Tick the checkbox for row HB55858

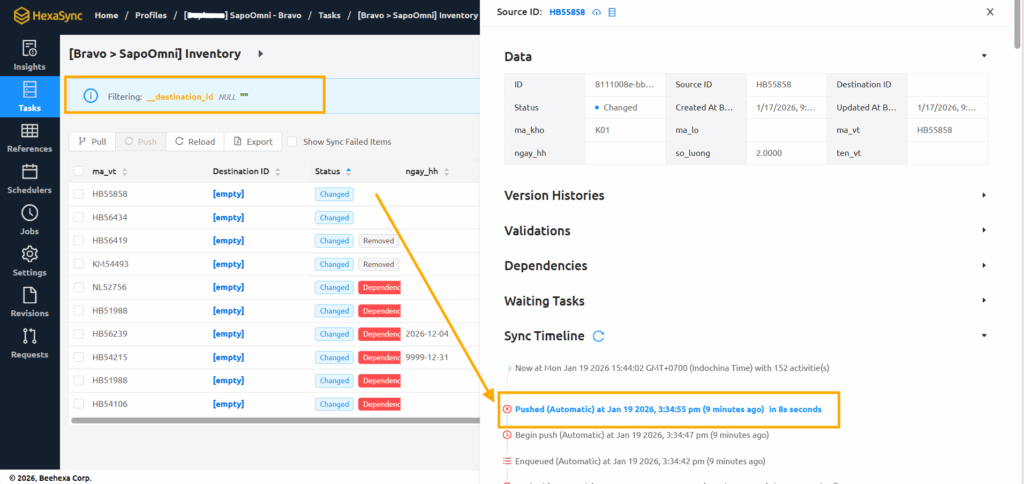pos(78,194)
